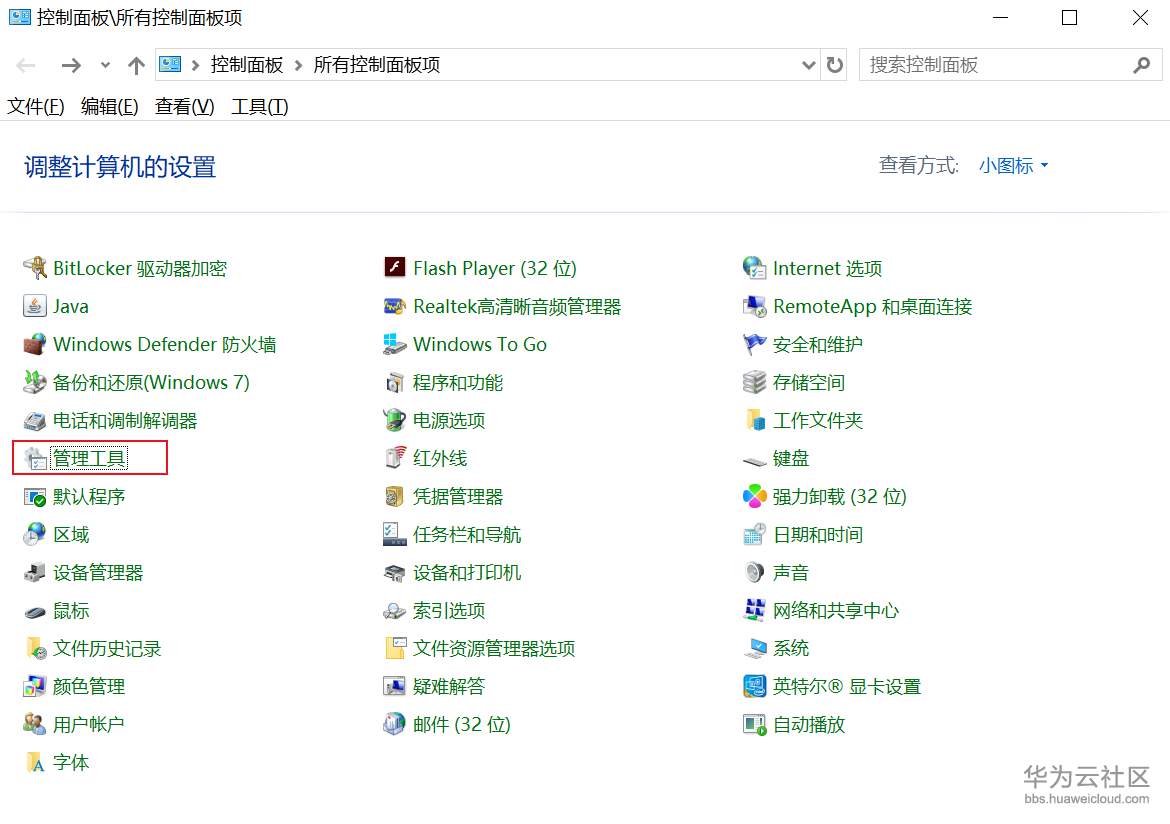The height and width of the screenshot is (824, 1170).
Task: Open 电源选项
Action: 452,420
